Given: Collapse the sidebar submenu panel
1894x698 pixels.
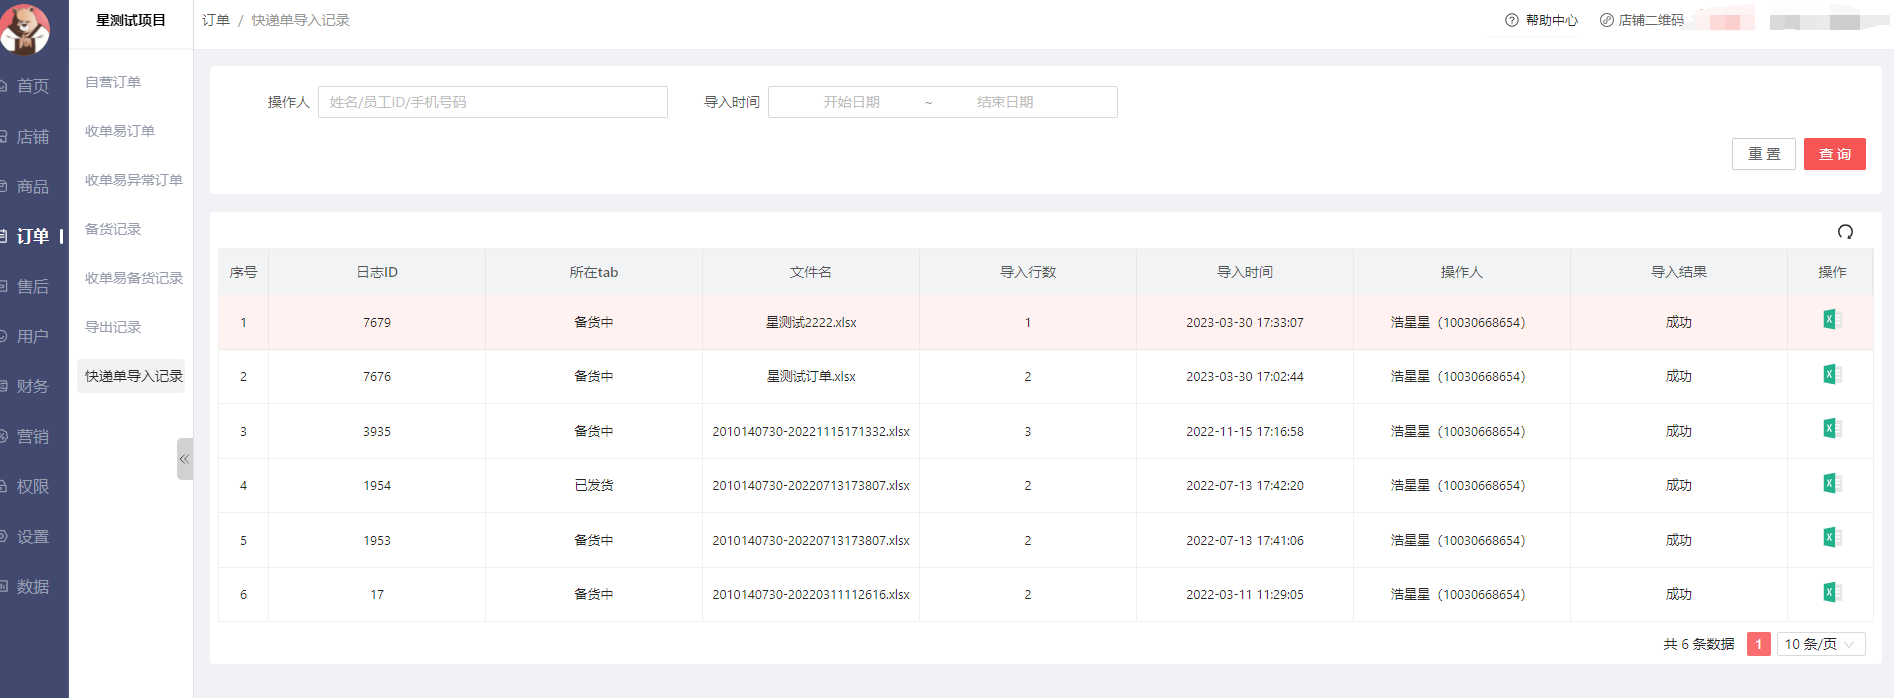Looking at the screenshot, I should [184, 459].
